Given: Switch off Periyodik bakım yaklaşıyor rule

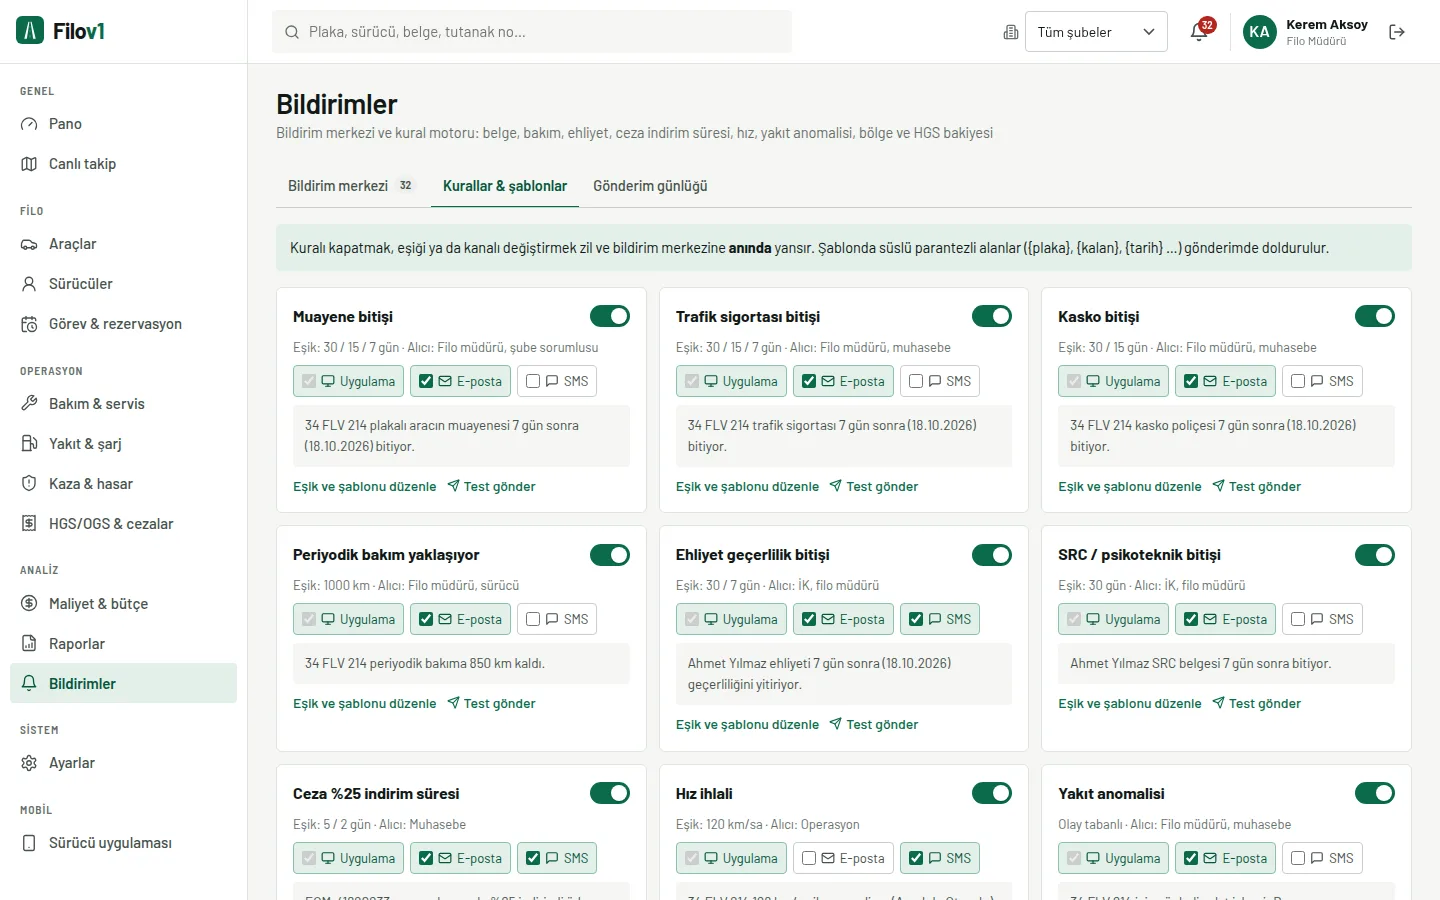Looking at the screenshot, I should click(610, 555).
